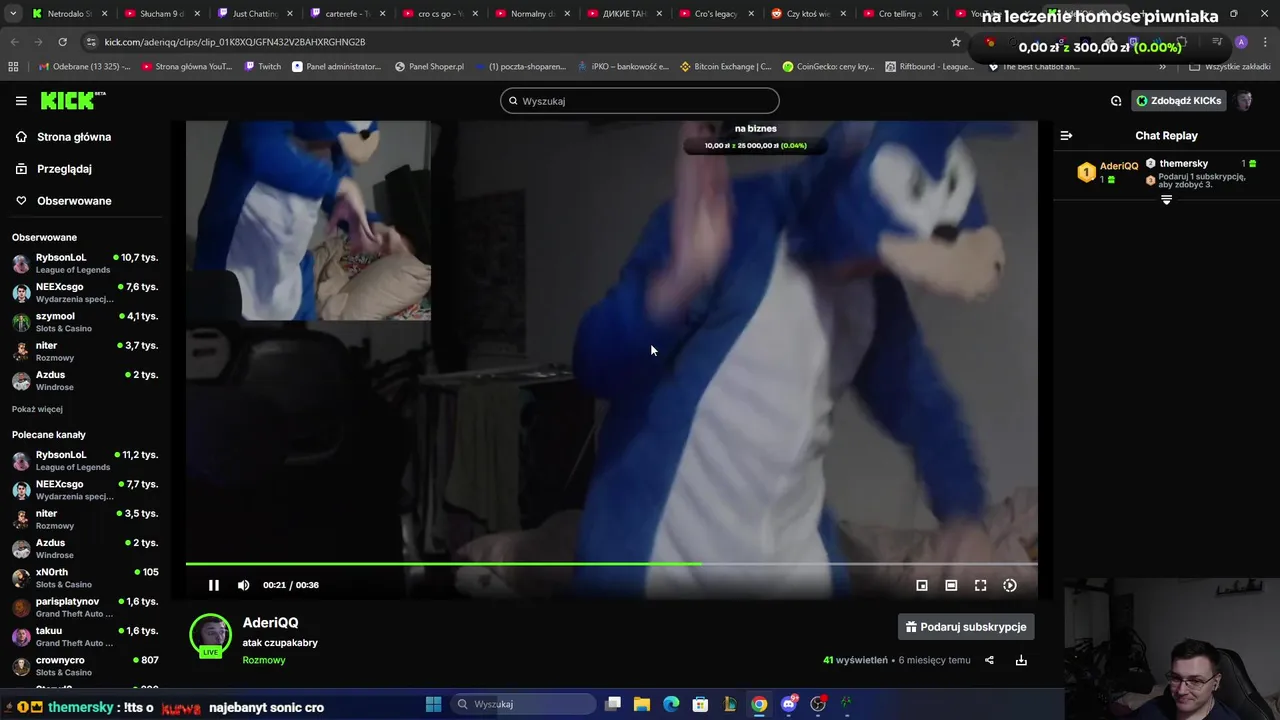Expand the gifted subs leaderboard arrow
Screen dimensions: 1280x720
click(x=1166, y=200)
